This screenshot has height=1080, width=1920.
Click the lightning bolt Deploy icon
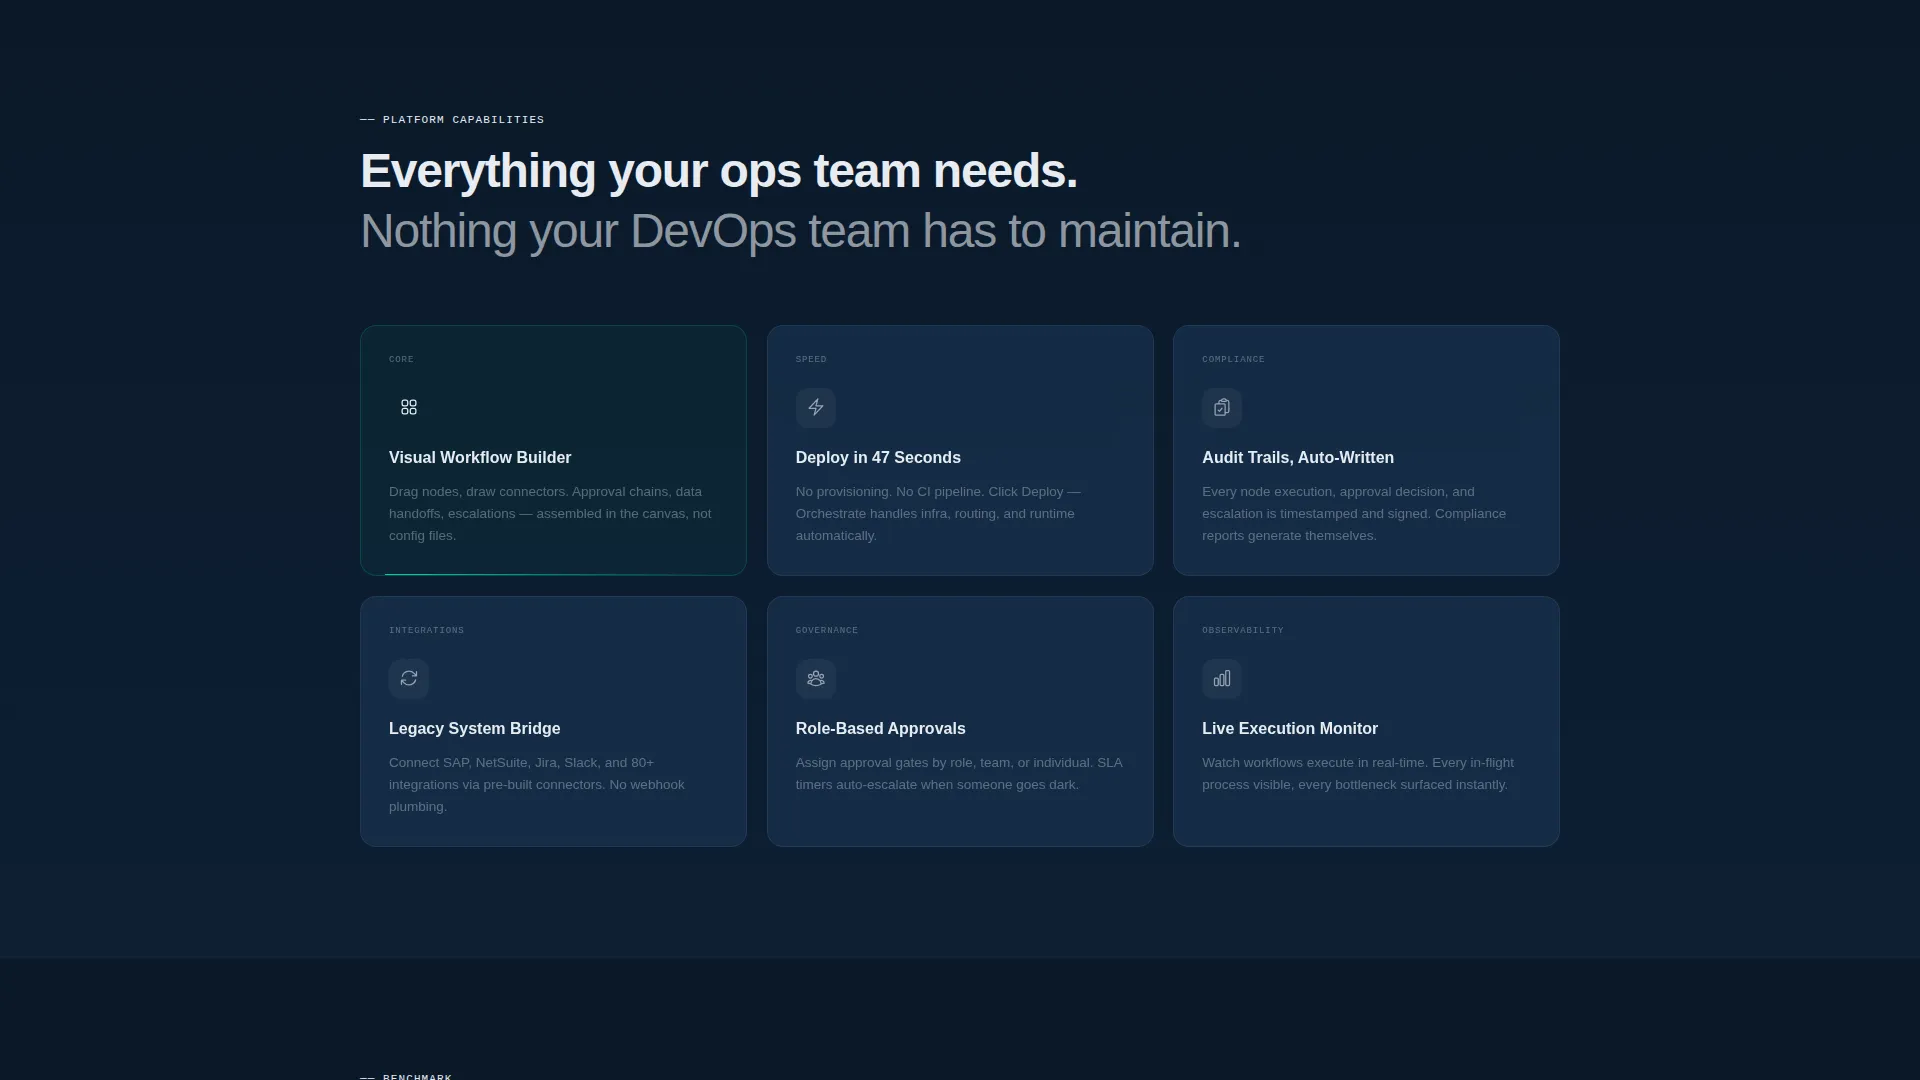point(816,407)
